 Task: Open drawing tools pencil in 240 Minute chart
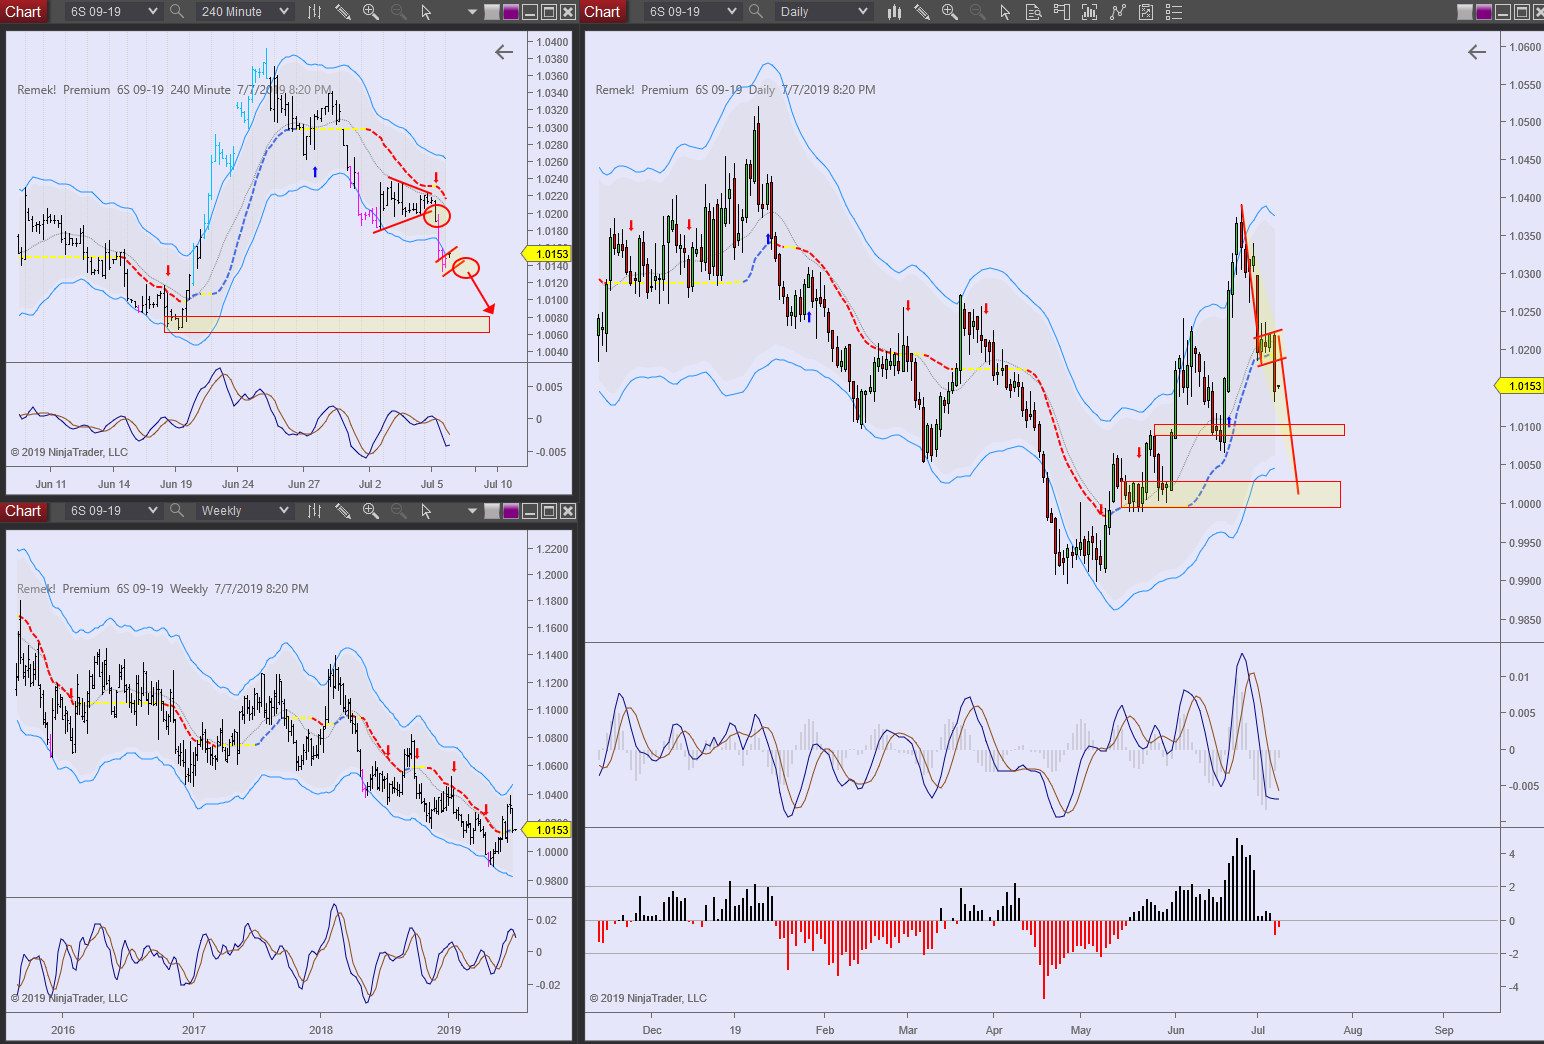[343, 12]
